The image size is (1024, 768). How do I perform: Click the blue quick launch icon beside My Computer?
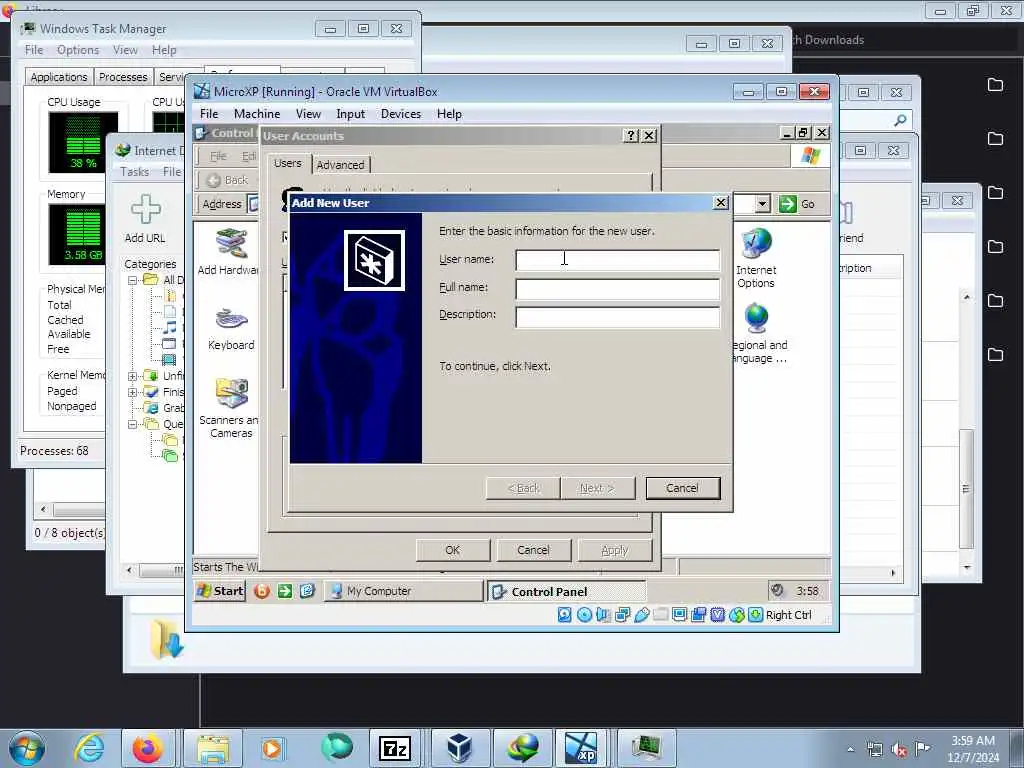pos(308,591)
